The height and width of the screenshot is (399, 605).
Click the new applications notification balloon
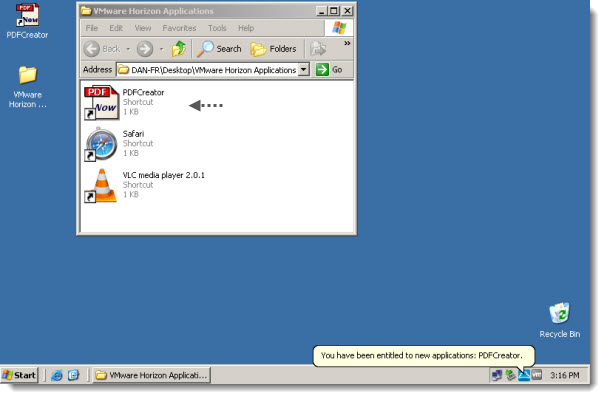423,356
